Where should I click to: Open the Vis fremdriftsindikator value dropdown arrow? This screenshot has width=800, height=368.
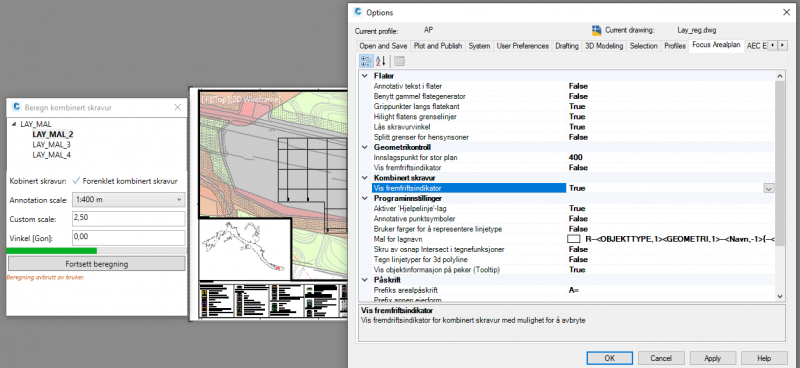768,188
